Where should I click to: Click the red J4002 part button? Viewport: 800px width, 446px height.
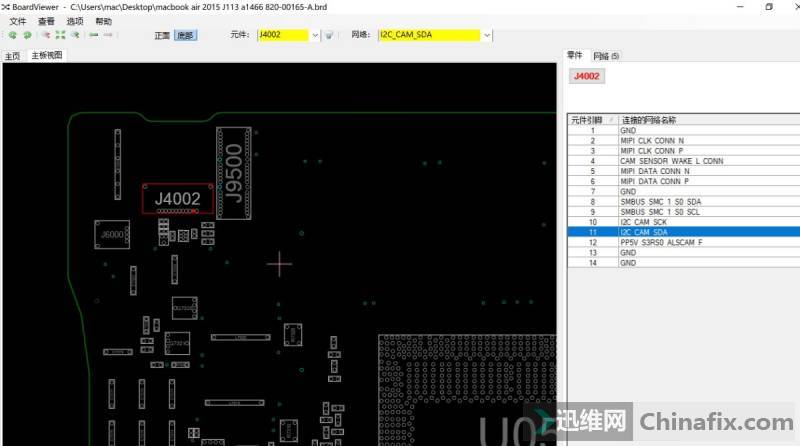click(x=586, y=75)
